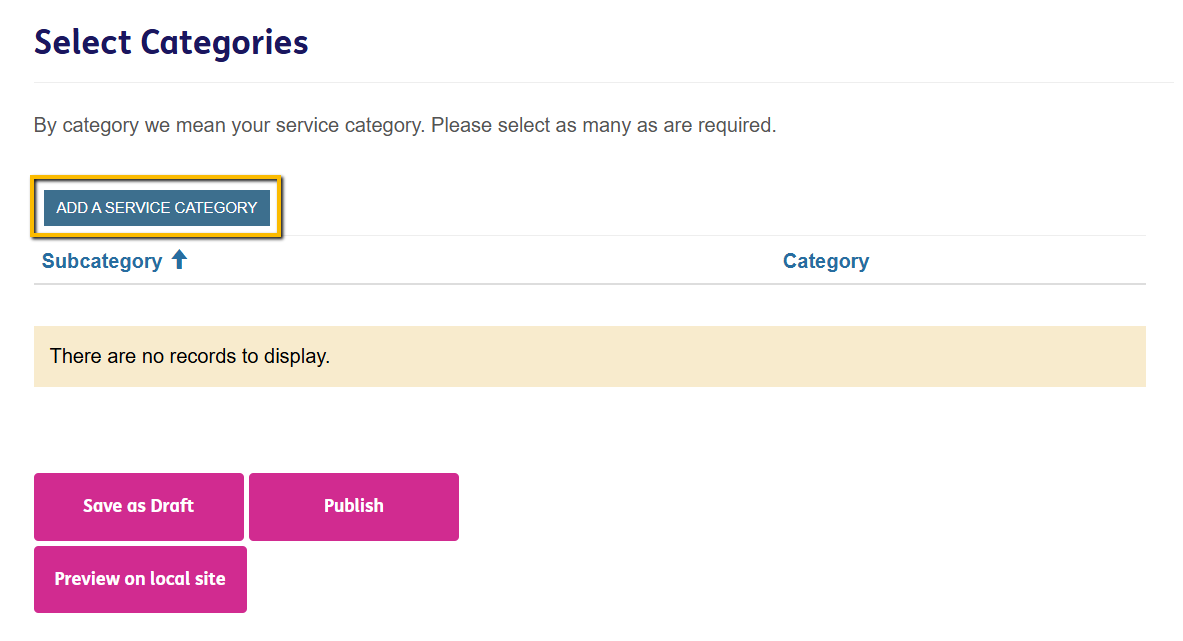Toggle the Subcategory sort direction arrow

click(179, 260)
